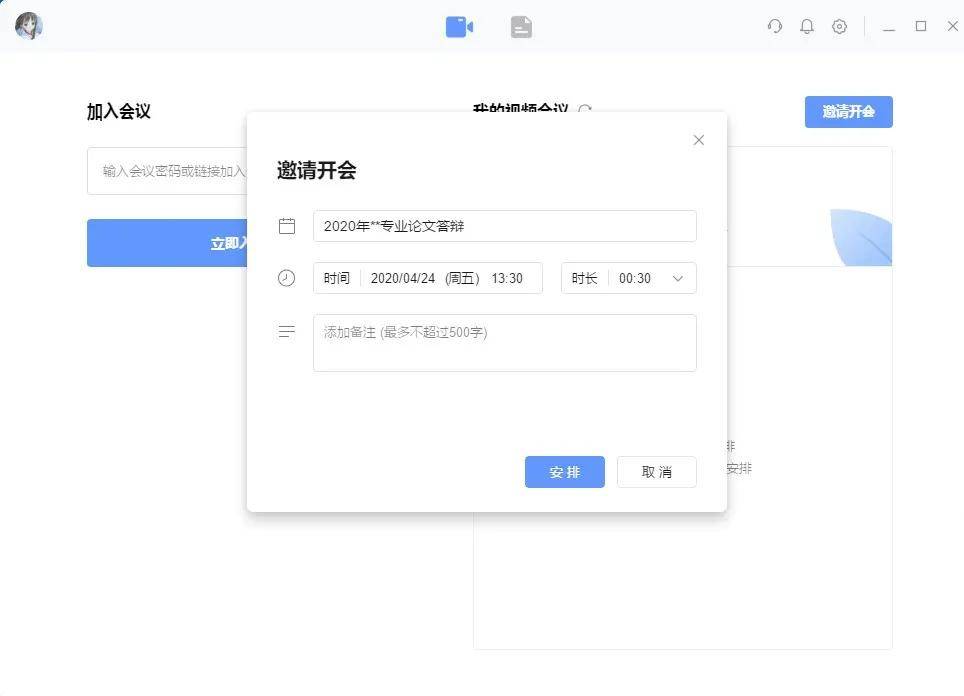The height and width of the screenshot is (696, 964).
Task: Click the calendar icon beside meeting topic
Action: pos(287,226)
